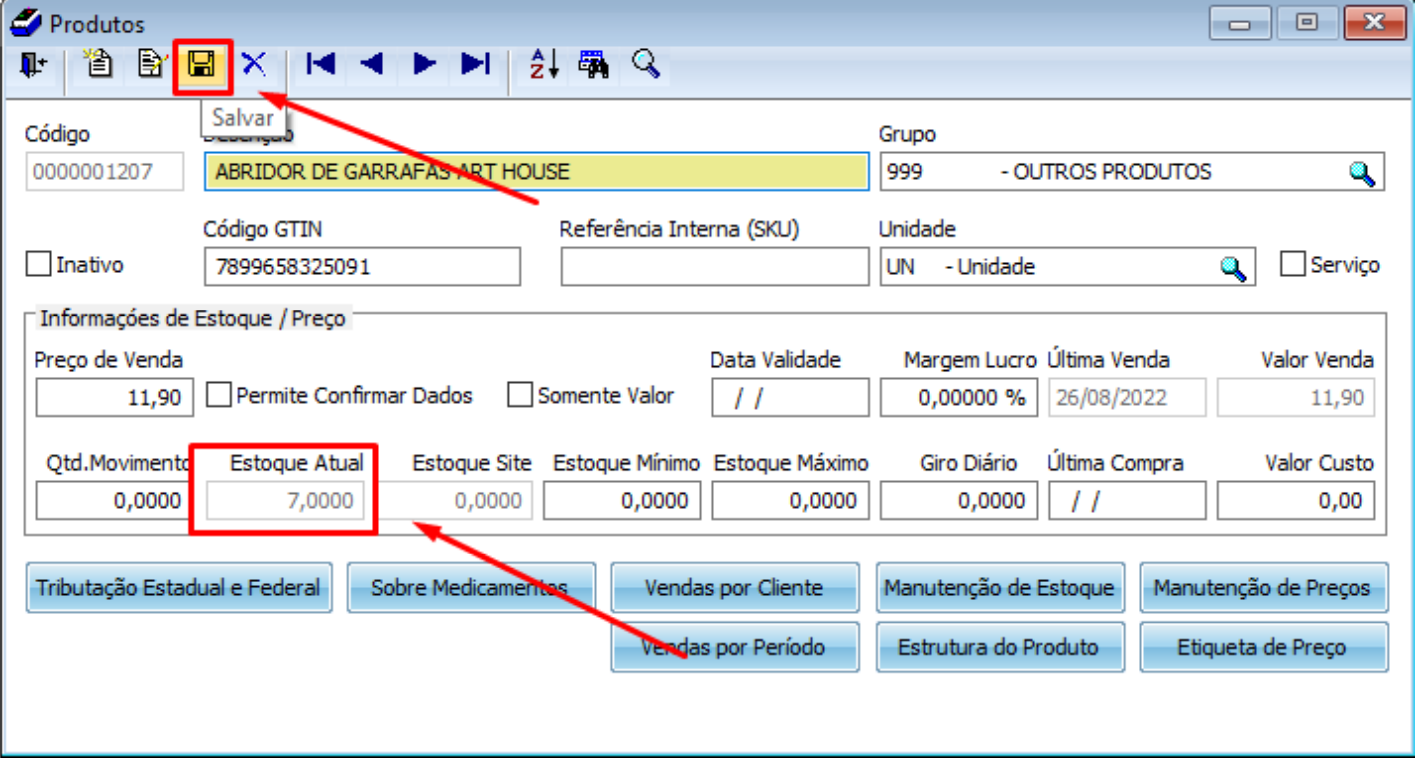The width and height of the screenshot is (1416, 760).
Task: Toggle the Inativo checkbox
Action: click(38, 264)
